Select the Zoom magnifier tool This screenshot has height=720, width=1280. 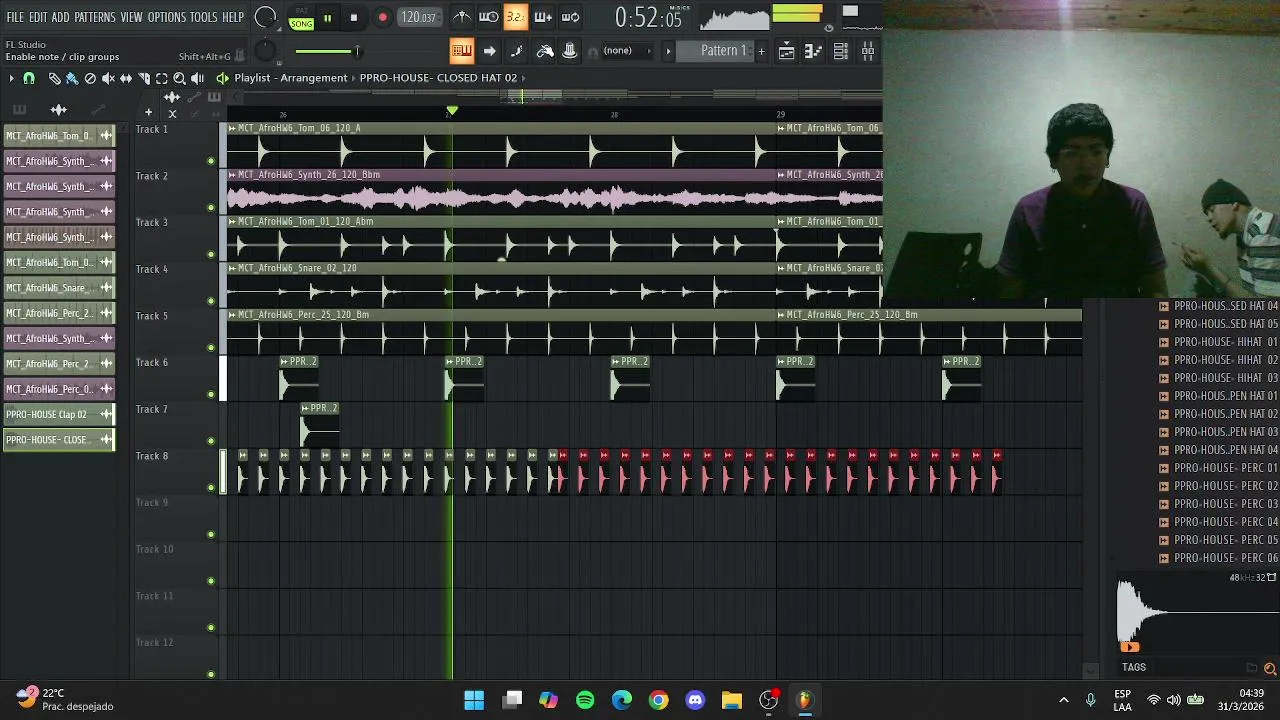click(180, 78)
